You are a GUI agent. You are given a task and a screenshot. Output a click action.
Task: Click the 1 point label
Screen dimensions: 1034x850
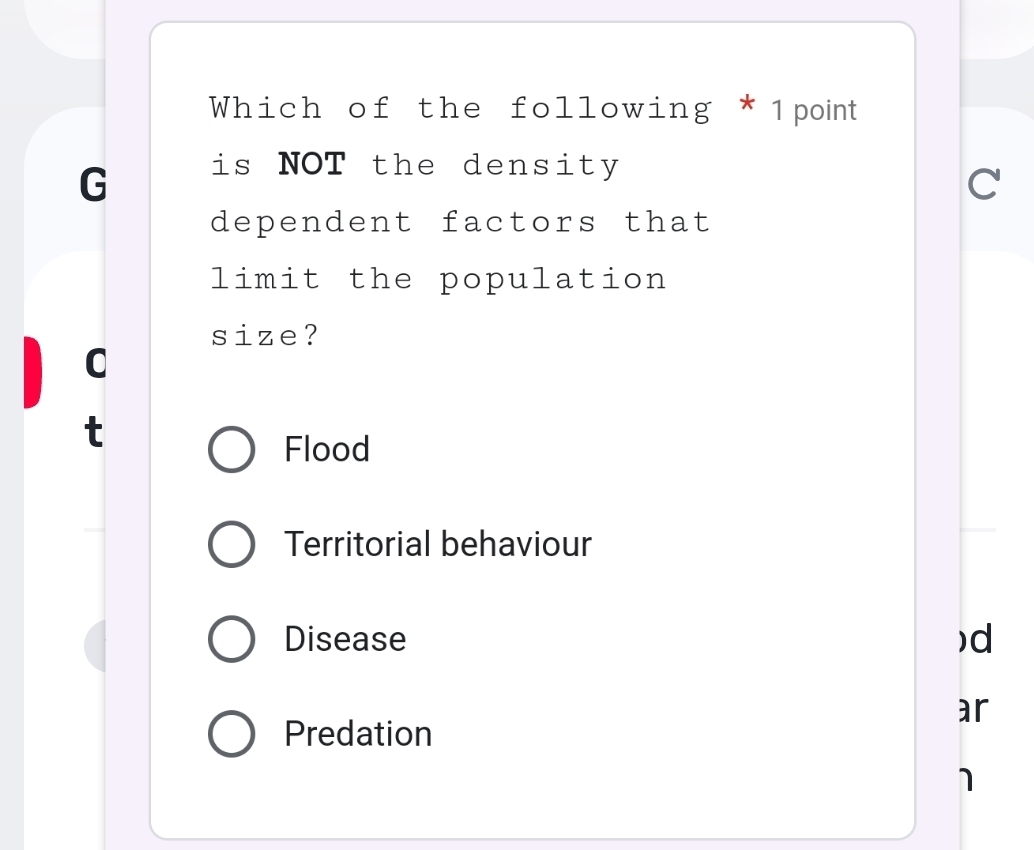tap(813, 110)
